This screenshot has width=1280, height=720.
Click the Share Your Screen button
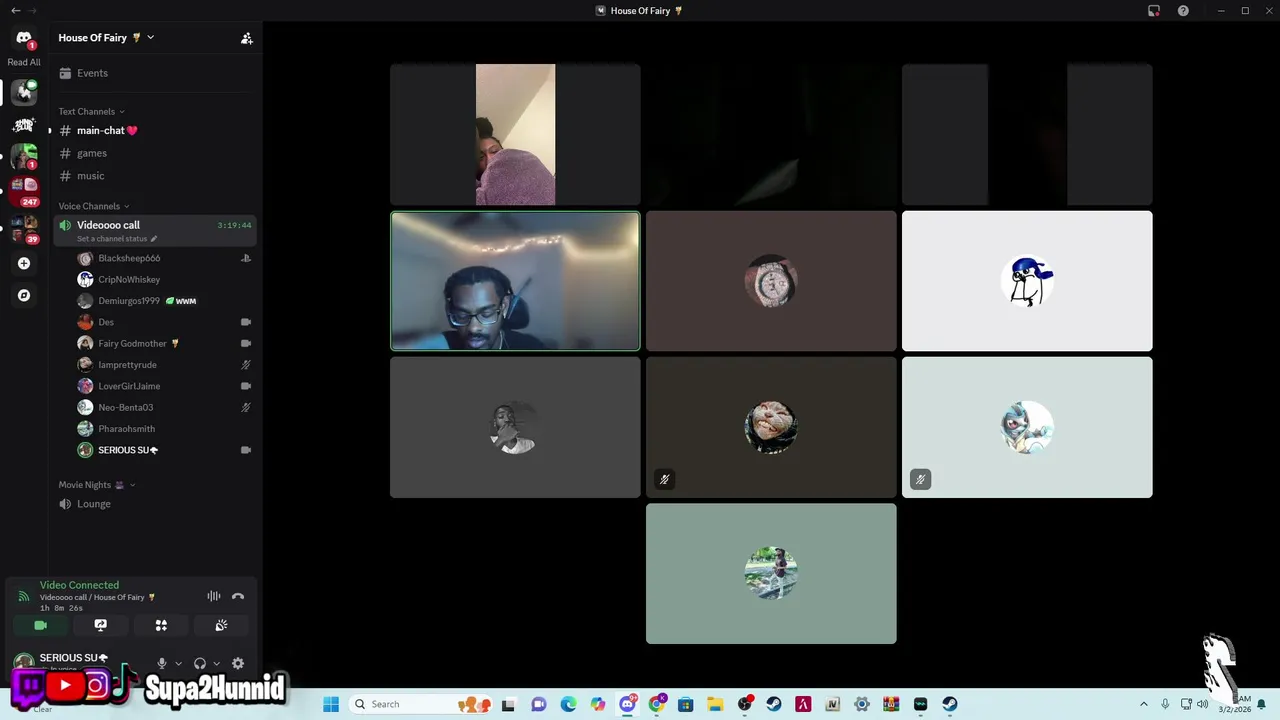coord(101,625)
